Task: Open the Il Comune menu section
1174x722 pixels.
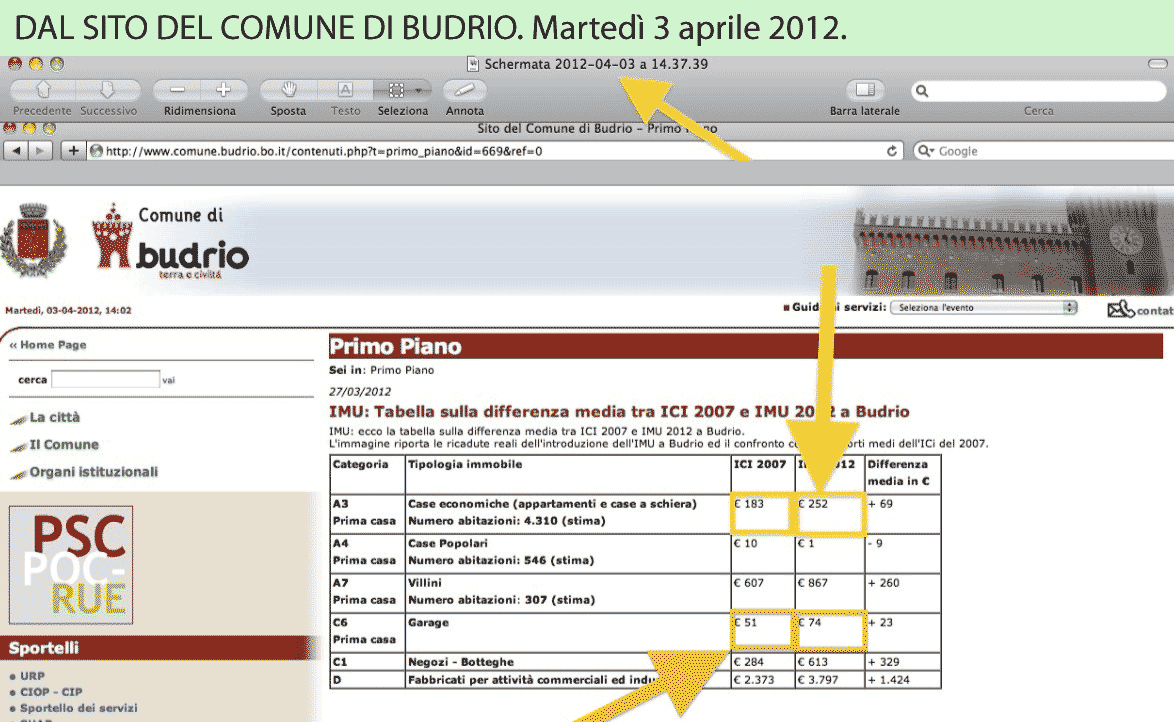Action: pos(64,444)
